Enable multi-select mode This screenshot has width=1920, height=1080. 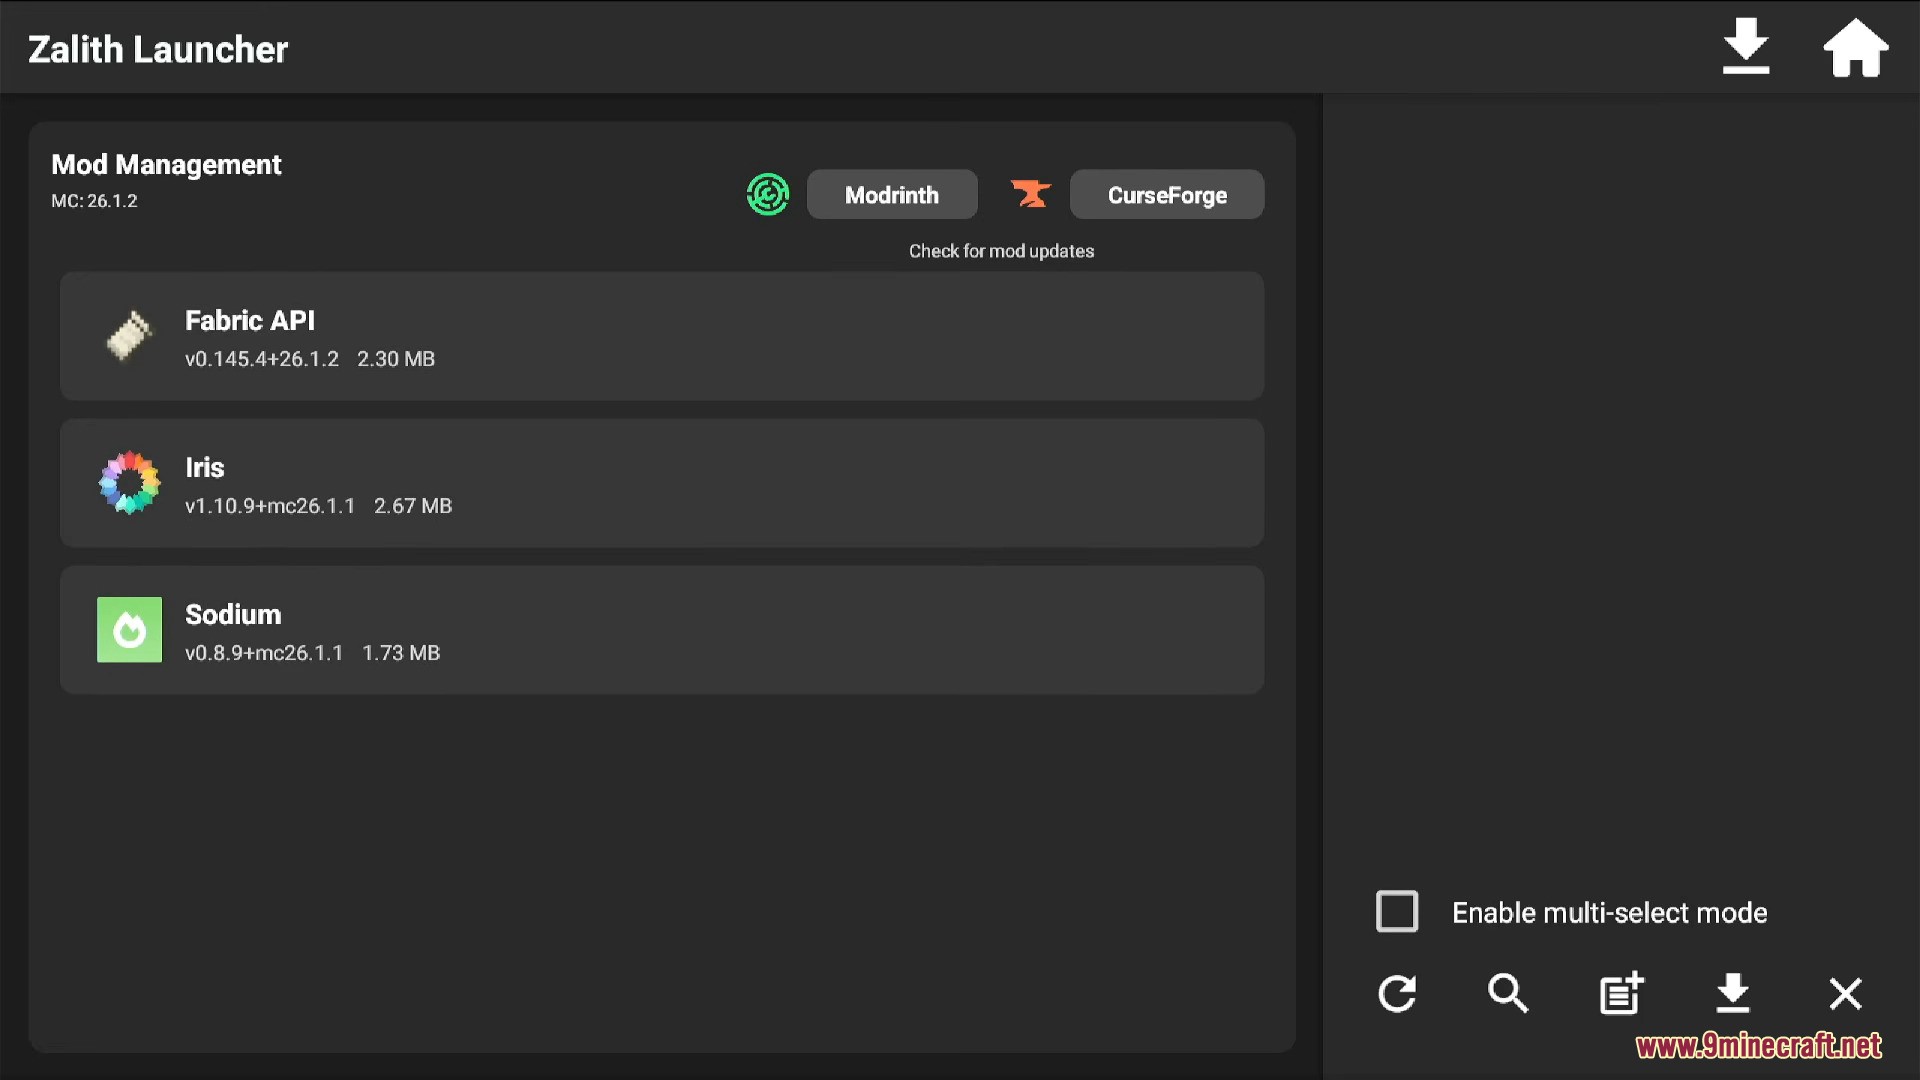point(1397,911)
